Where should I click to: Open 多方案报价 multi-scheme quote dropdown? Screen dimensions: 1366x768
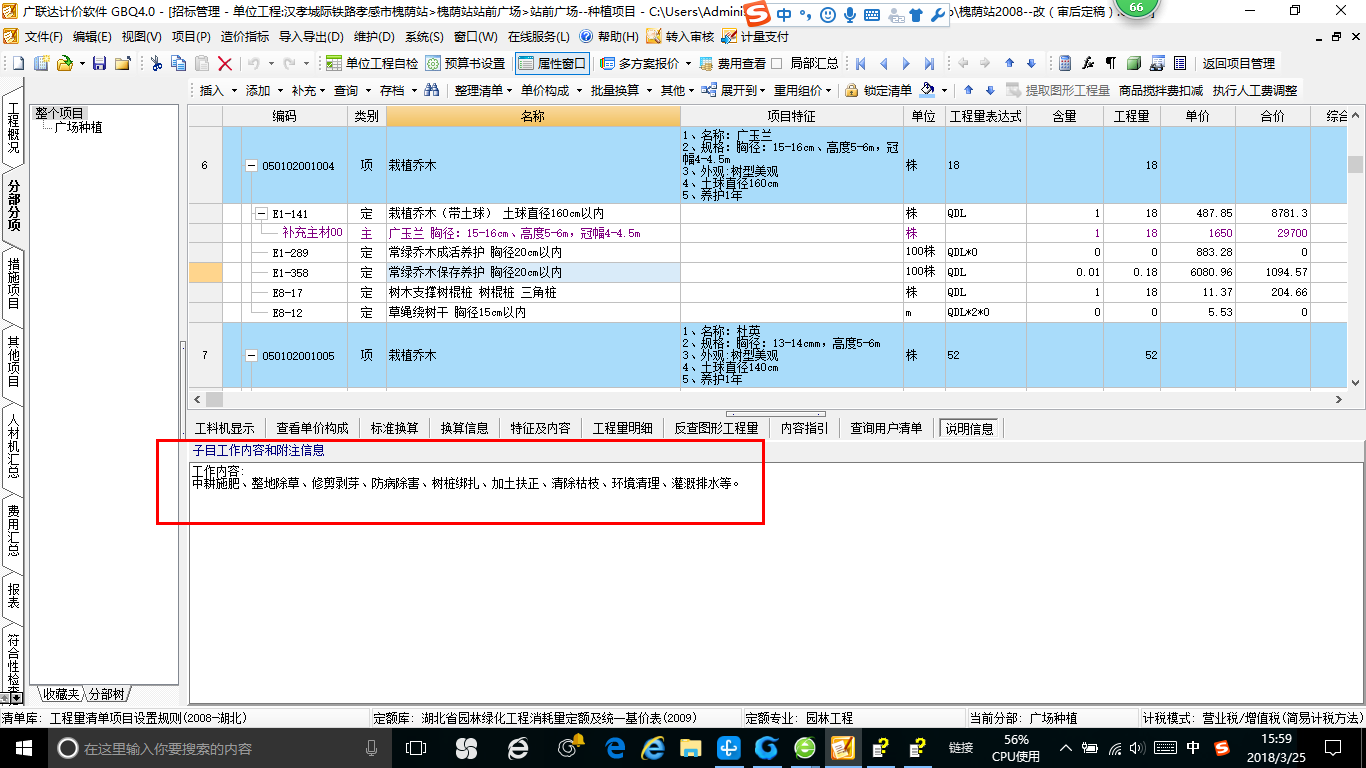coord(646,63)
